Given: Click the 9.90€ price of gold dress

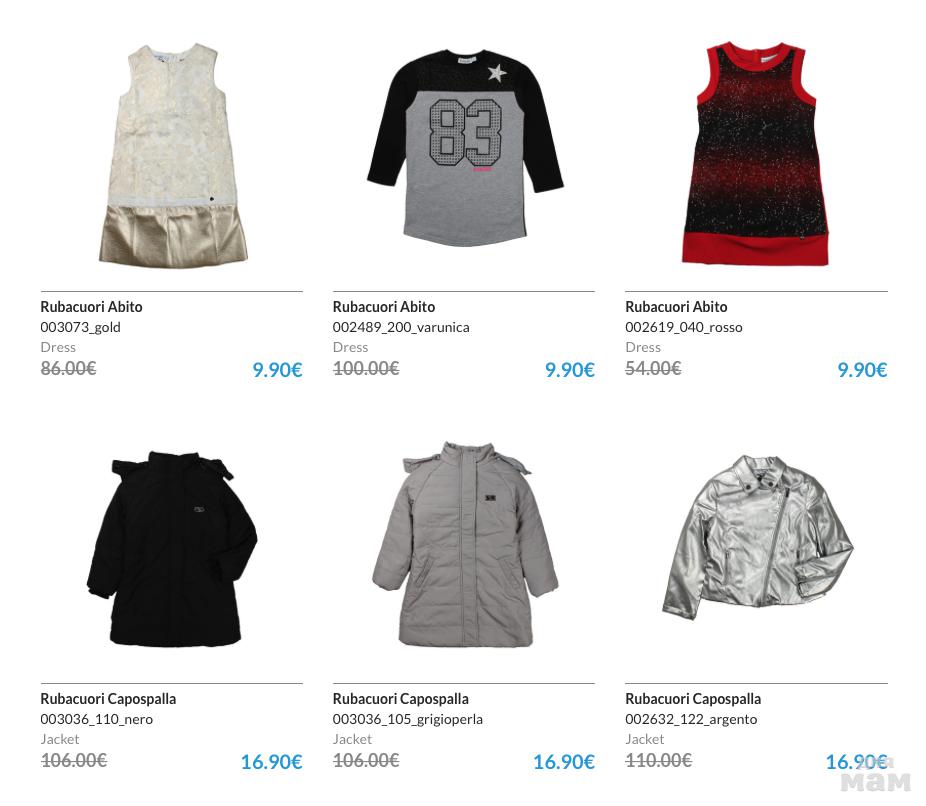Looking at the screenshot, I should (277, 370).
